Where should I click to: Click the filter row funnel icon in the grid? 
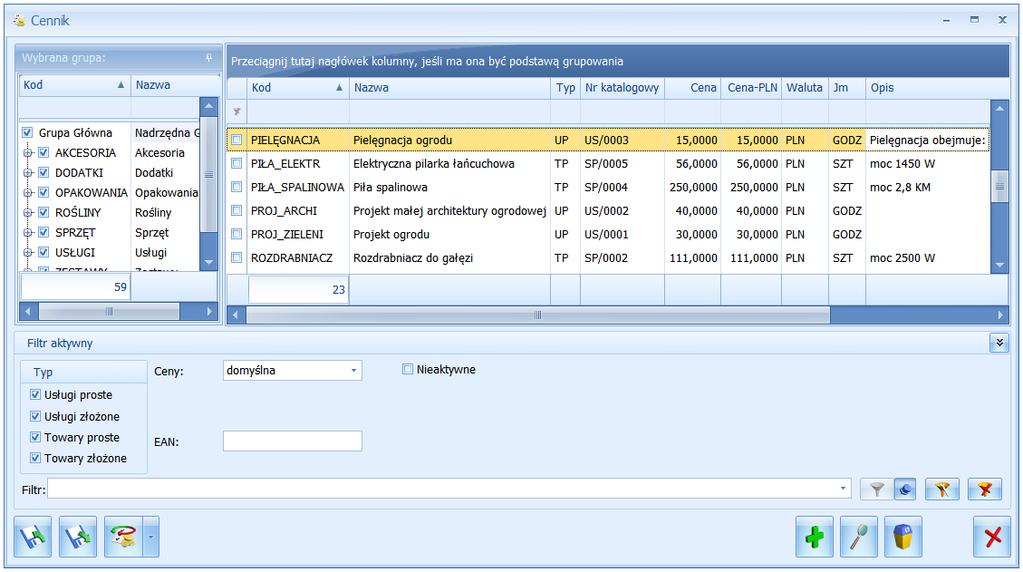(237, 112)
